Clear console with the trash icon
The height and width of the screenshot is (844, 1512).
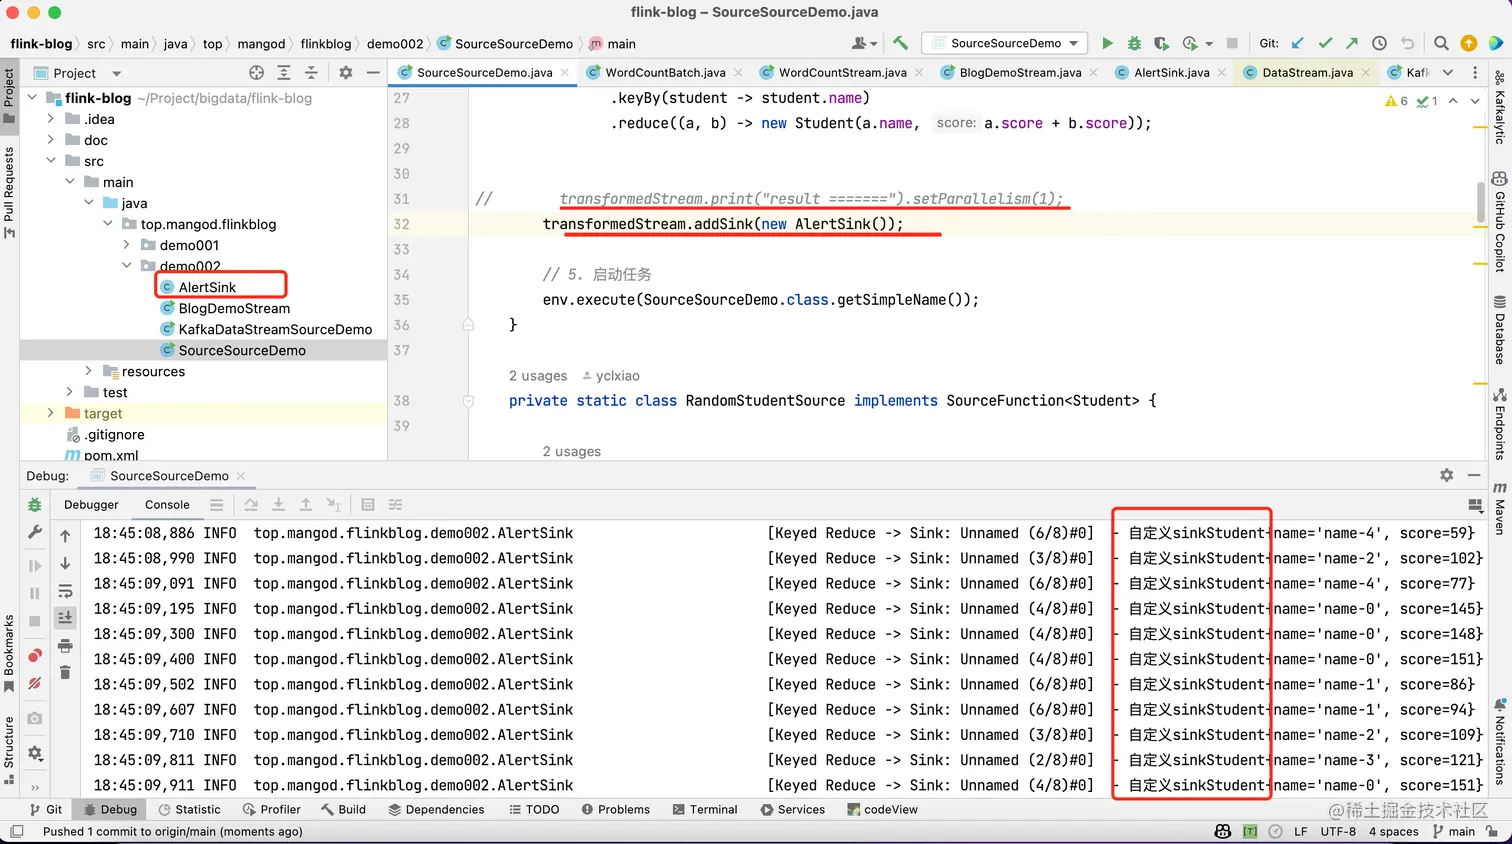(65, 672)
